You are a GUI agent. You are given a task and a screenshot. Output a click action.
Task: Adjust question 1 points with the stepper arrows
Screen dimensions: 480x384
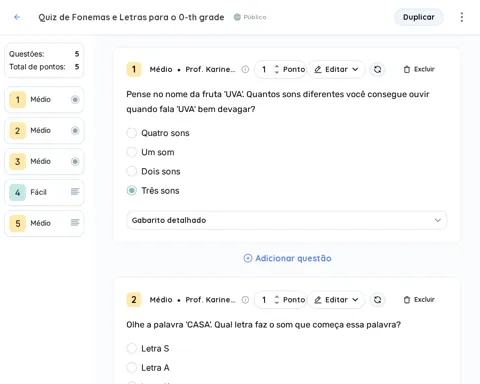click(x=276, y=69)
